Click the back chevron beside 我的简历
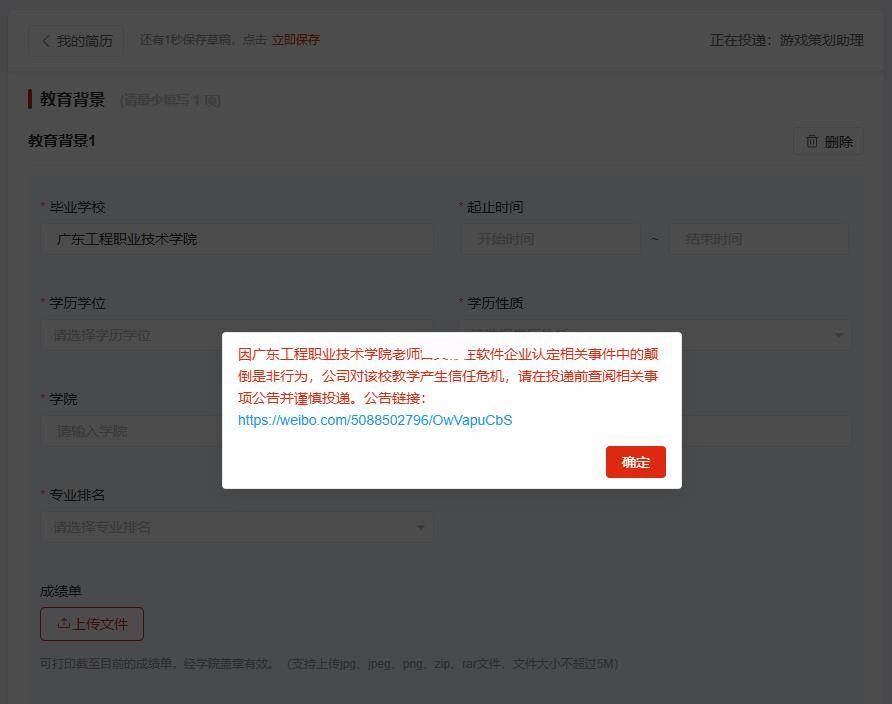 (x=46, y=40)
